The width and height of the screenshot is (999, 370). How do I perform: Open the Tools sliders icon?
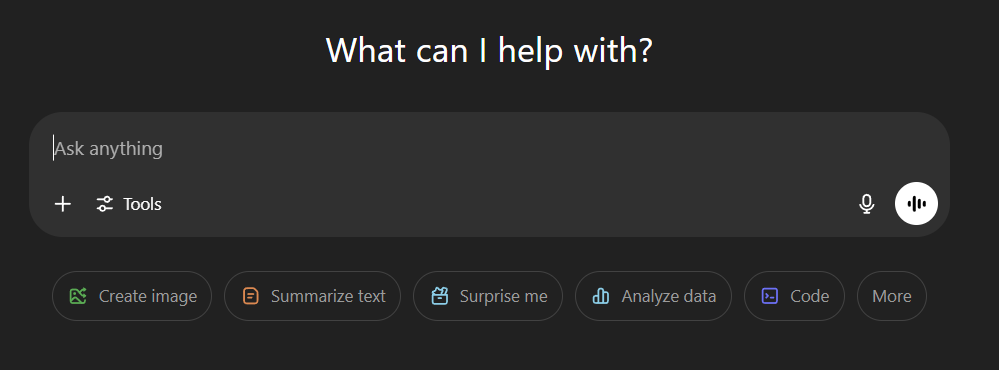pos(104,204)
